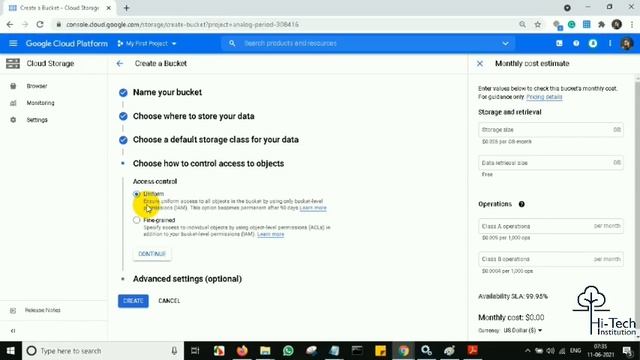Viewport: 640px width, 360px height.
Task: Click the Cloud Storage sidebar header
Action: pyautogui.click(x=50, y=64)
